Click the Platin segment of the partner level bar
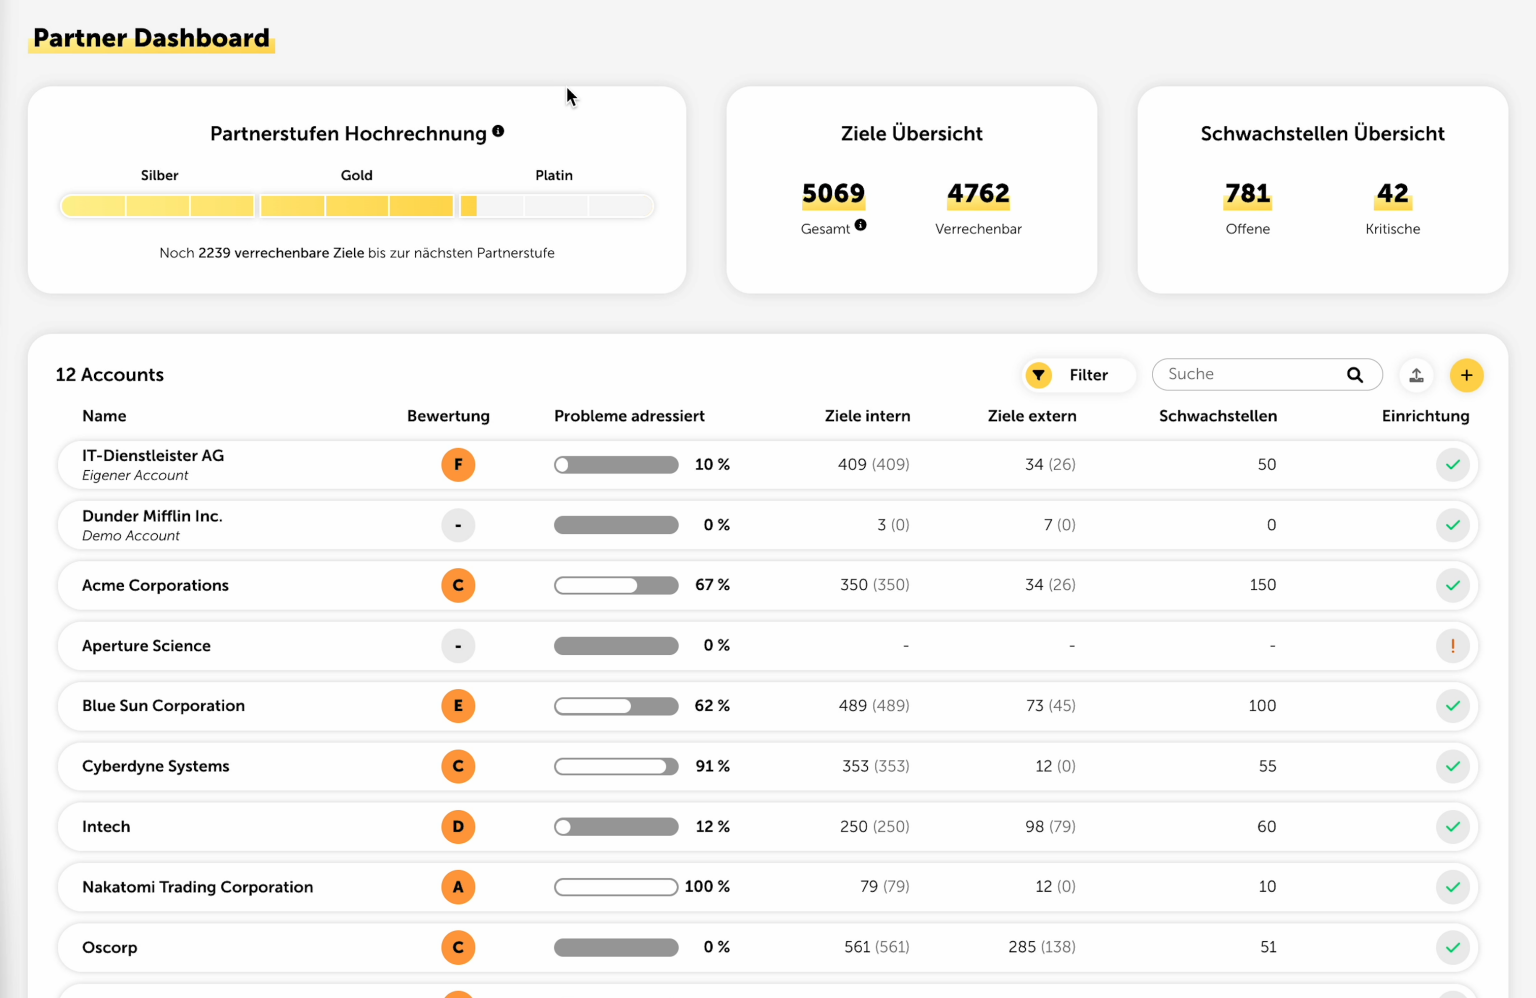Image resolution: width=1536 pixels, height=998 pixels. [x=556, y=206]
